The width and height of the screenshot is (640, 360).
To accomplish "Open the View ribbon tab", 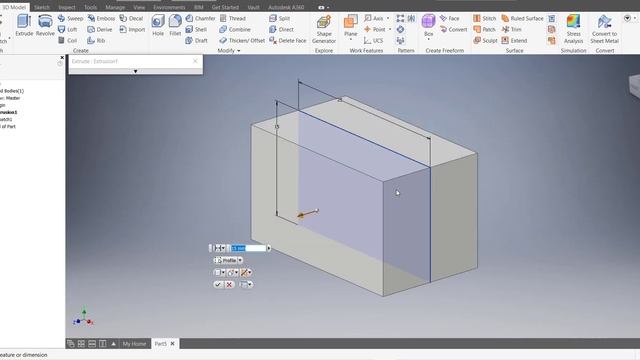I will (139, 7).
